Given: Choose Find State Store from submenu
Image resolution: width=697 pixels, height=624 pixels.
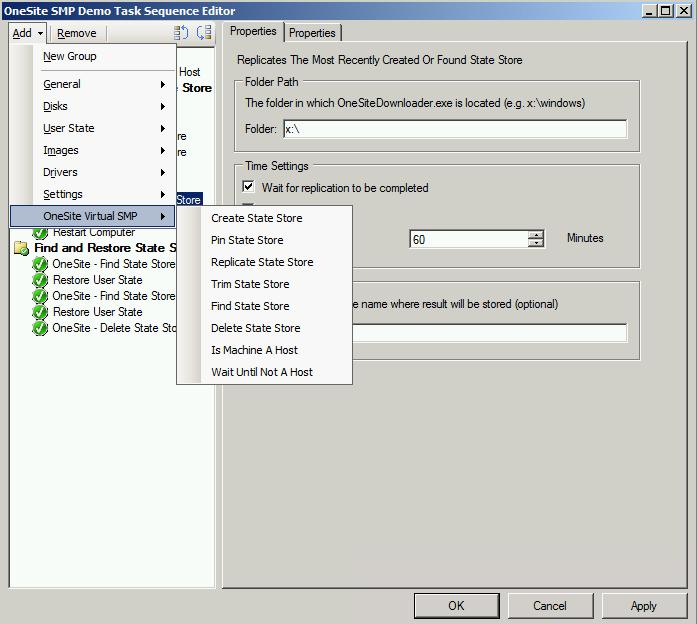Looking at the screenshot, I should pyautogui.click(x=265, y=306).
